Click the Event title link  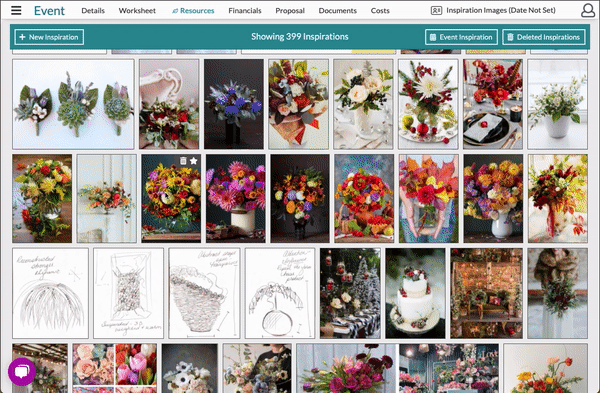49,11
